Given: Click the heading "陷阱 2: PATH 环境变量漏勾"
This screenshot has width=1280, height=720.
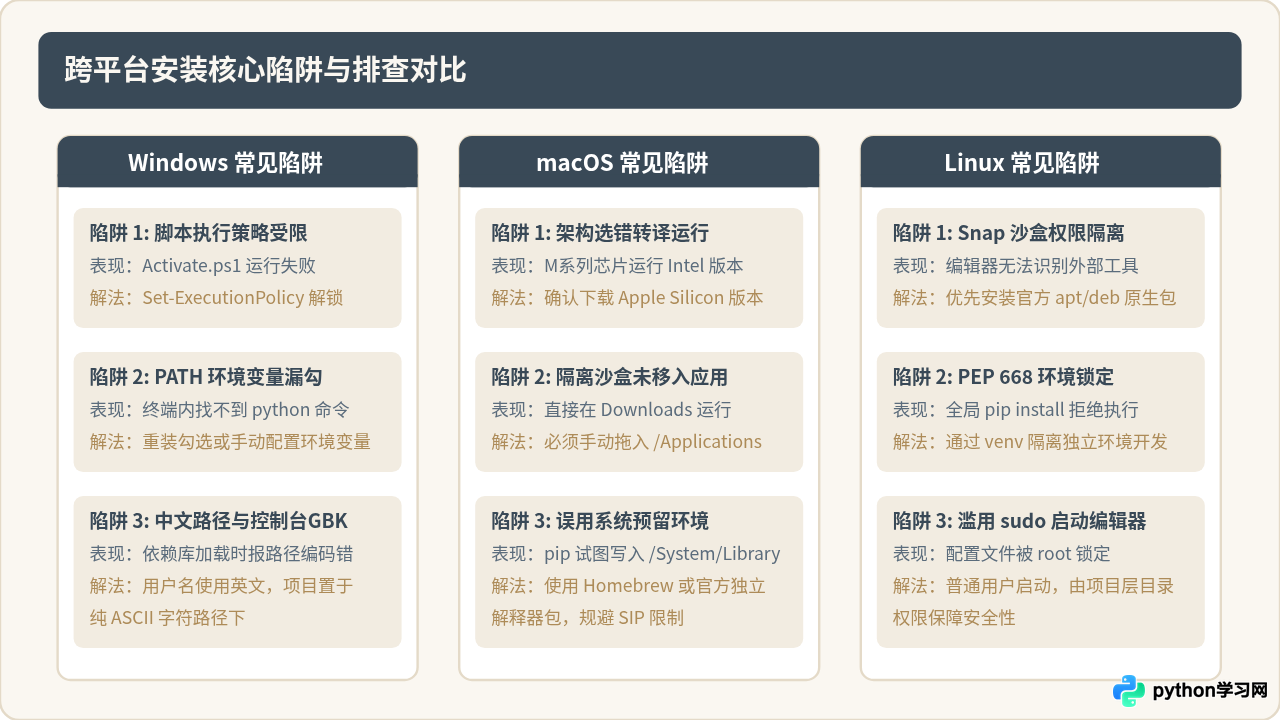Looking at the screenshot, I should pos(206,377).
